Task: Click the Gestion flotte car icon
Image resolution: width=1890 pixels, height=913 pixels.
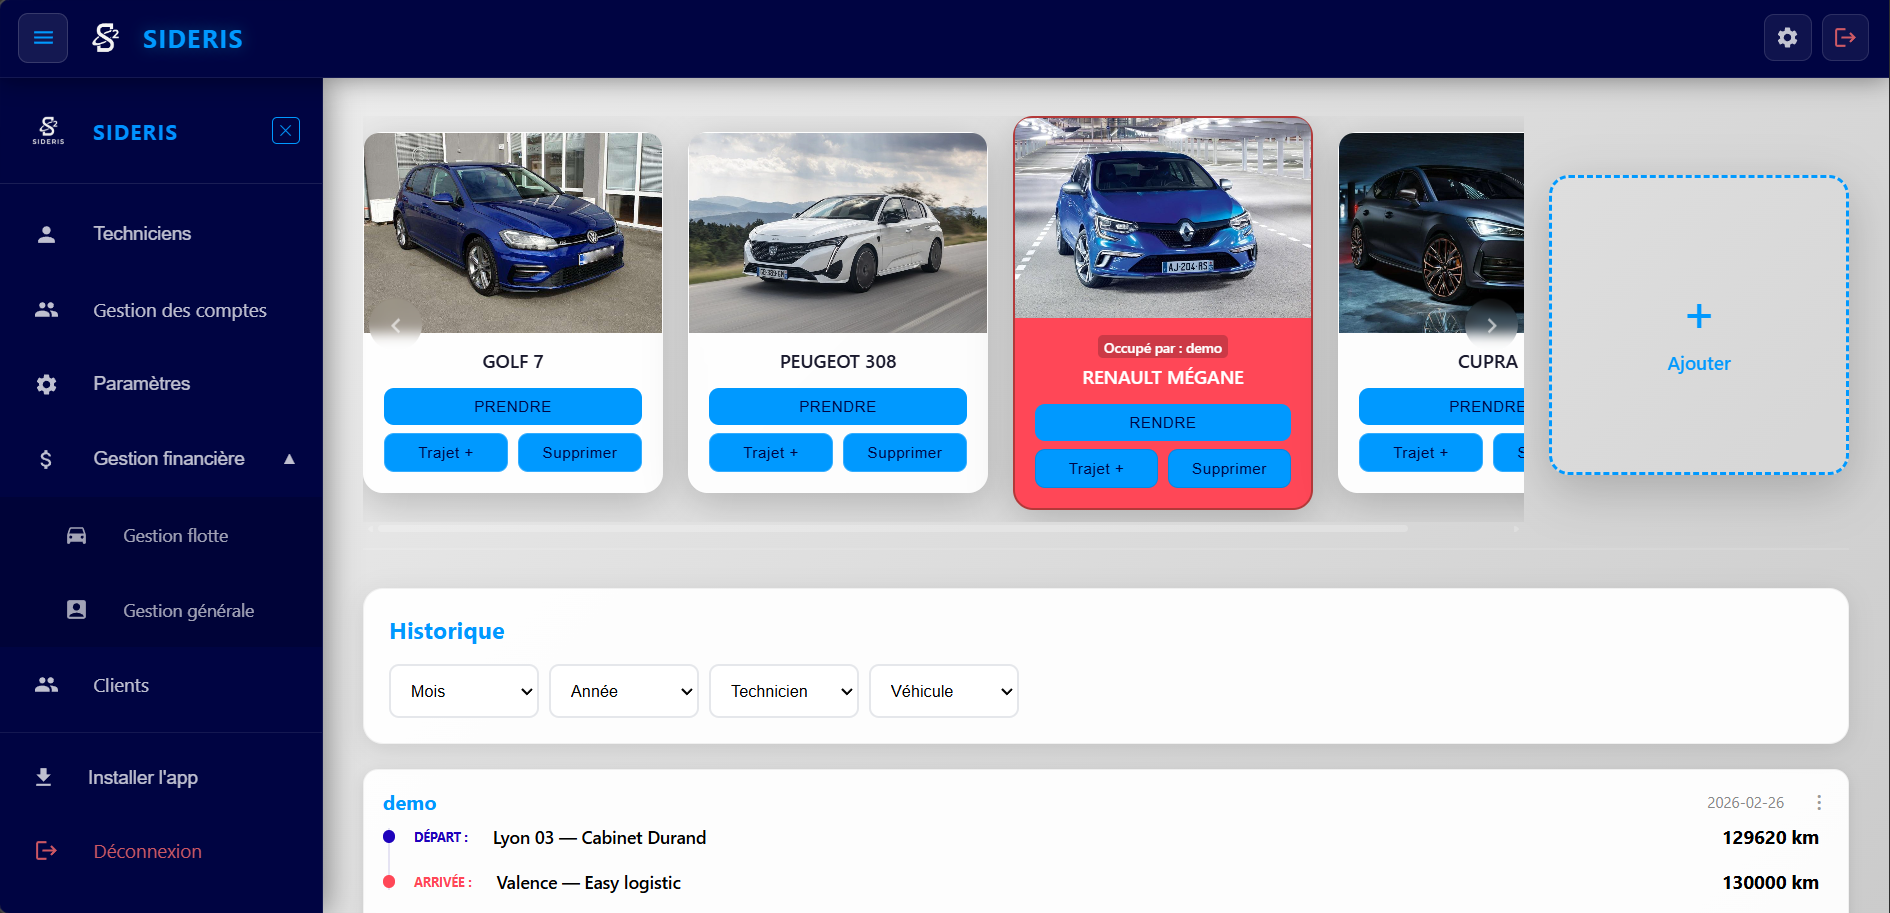Action: 76,535
